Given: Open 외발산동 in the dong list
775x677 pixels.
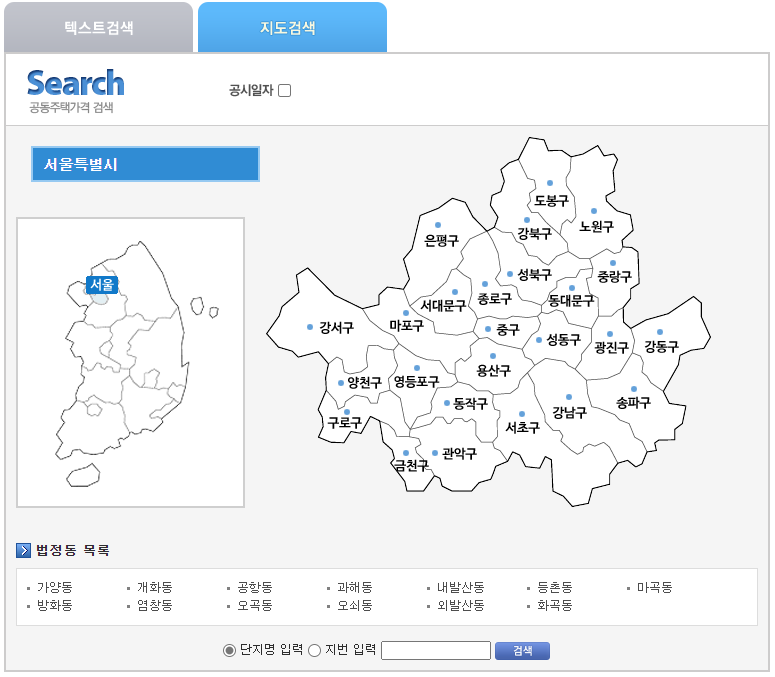Looking at the screenshot, I should 460,605.
